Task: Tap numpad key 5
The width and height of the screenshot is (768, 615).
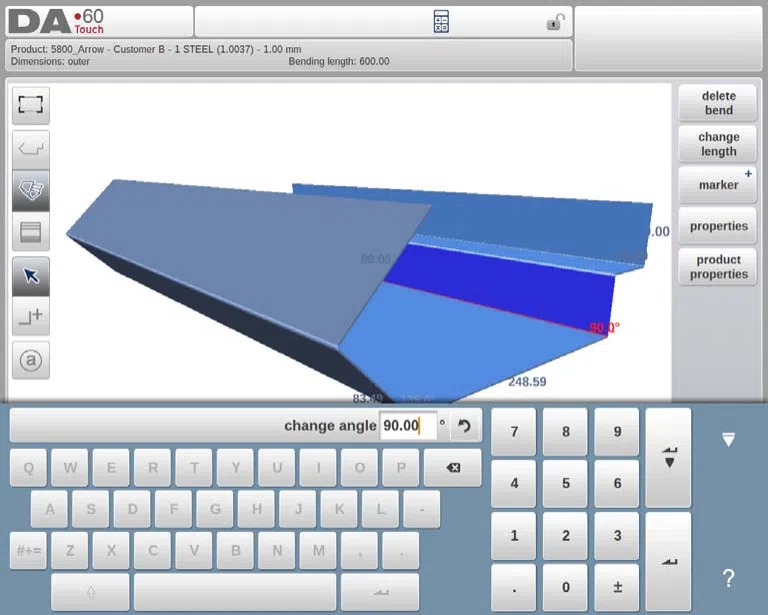Action: pos(565,484)
